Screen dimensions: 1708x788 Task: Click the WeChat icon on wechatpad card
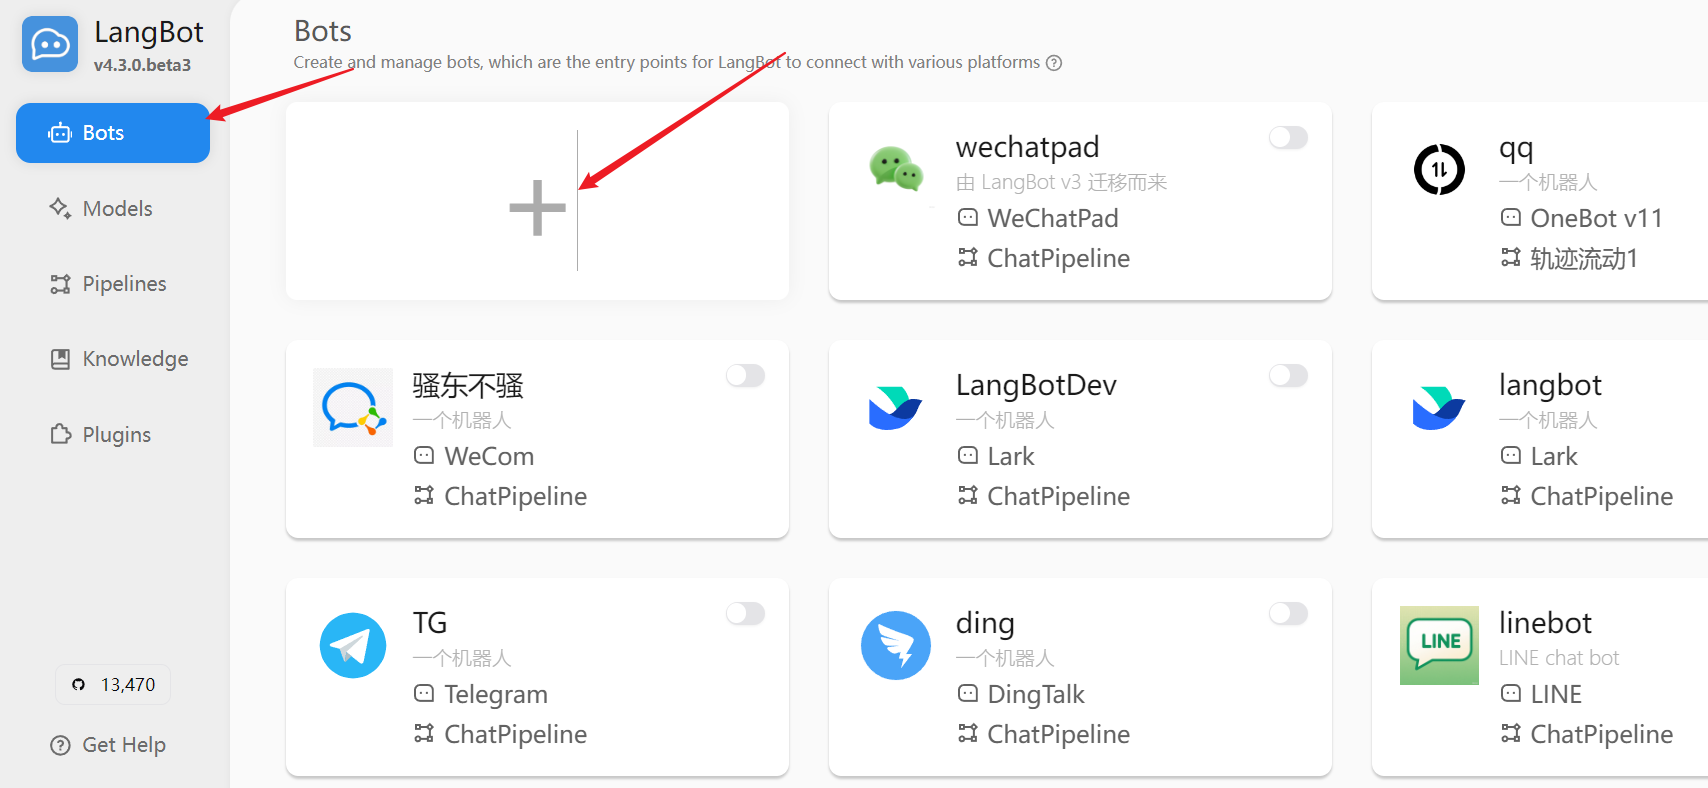[x=896, y=169]
